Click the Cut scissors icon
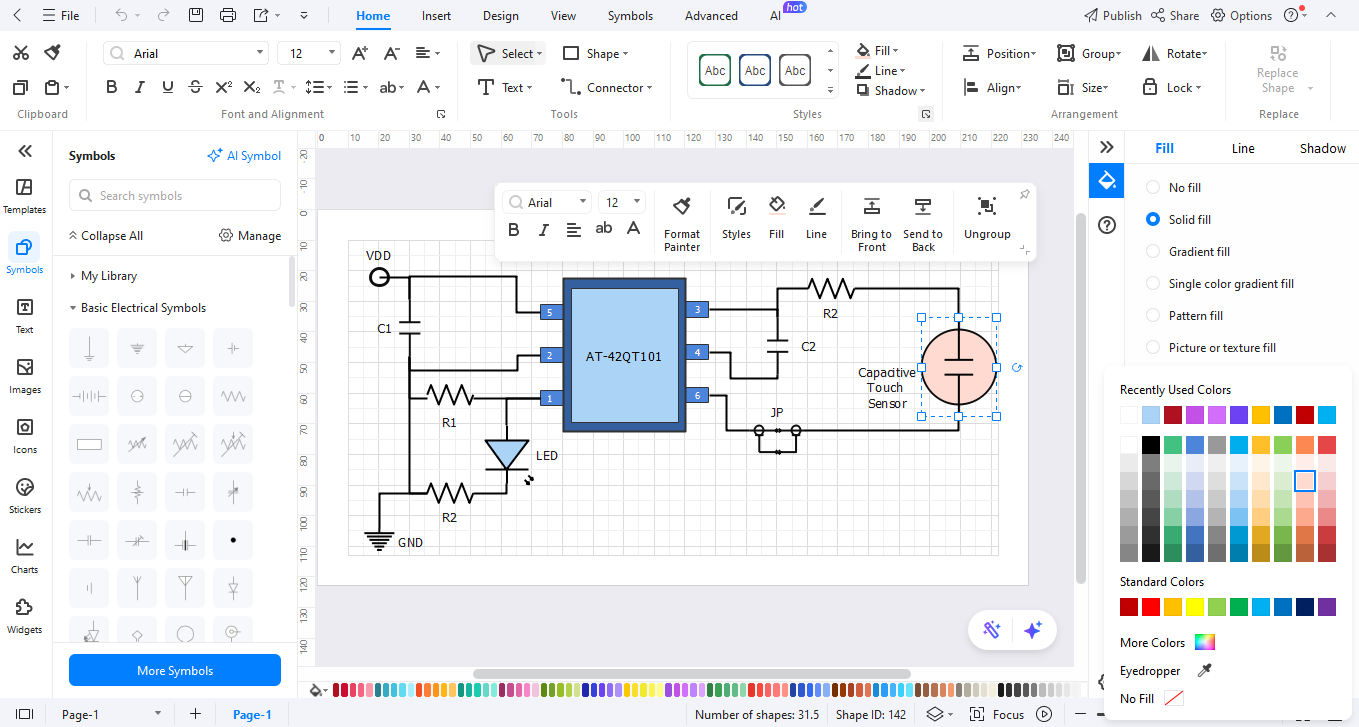Viewport: 1359px width, 727px height. tap(21, 53)
